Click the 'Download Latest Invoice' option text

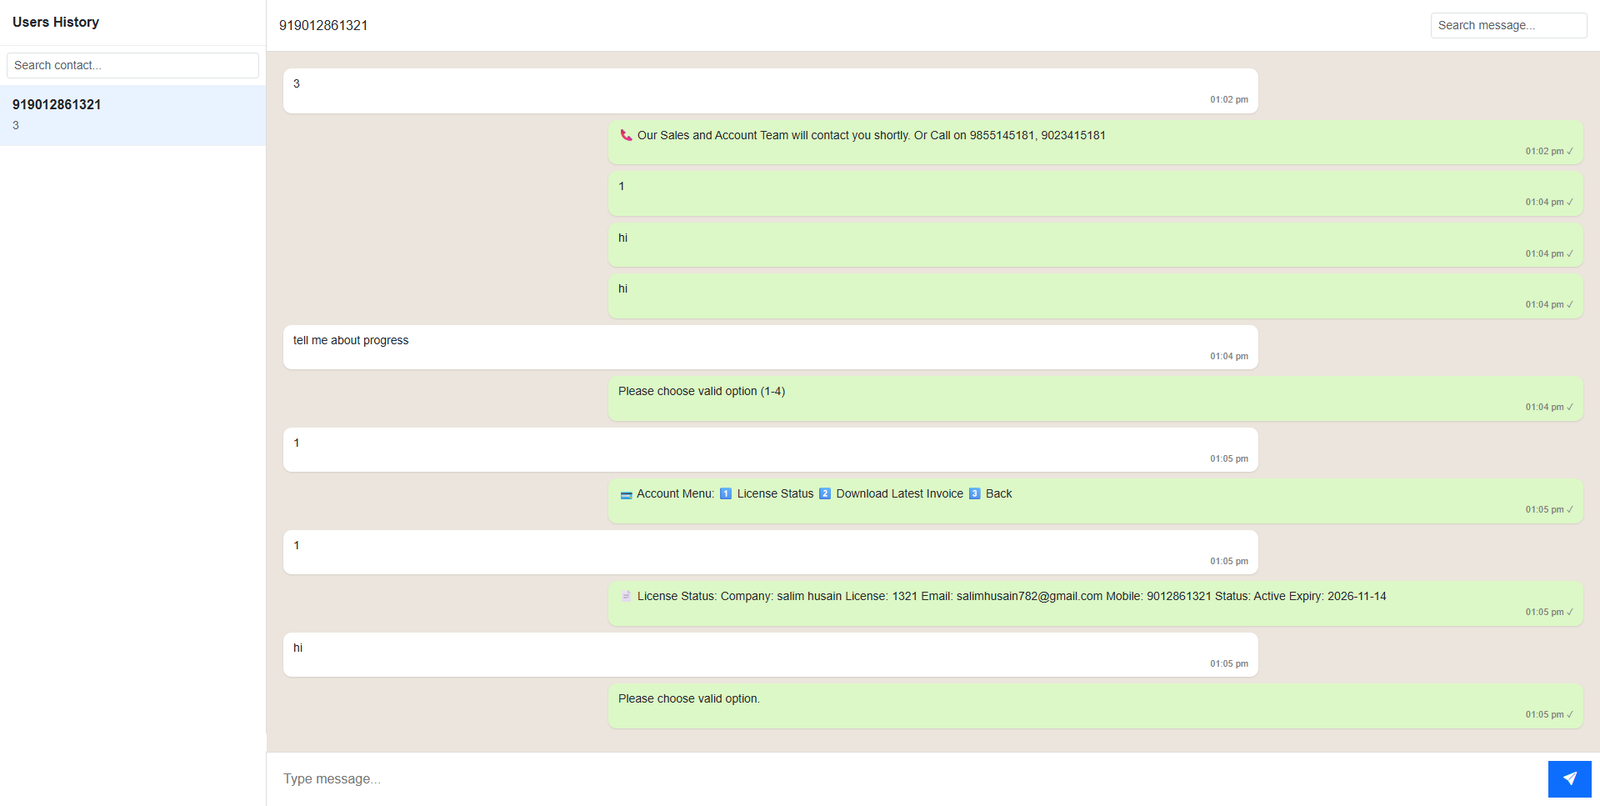[899, 494]
